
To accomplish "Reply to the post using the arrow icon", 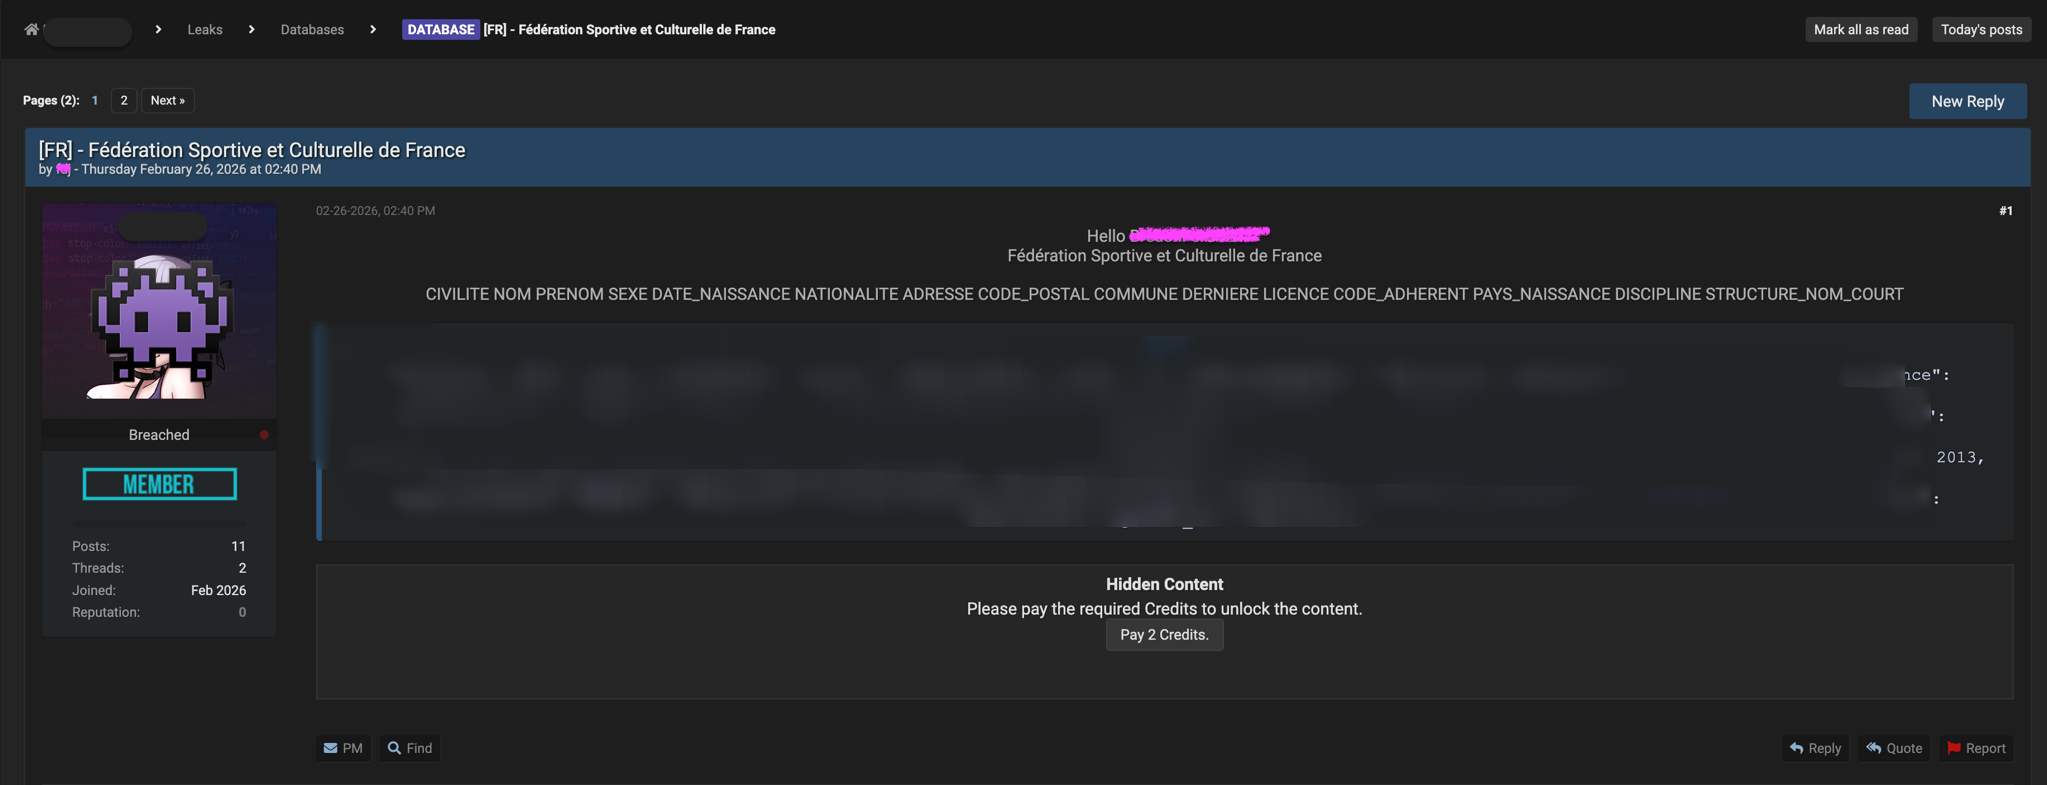I will pyautogui.click(x=1815, y=748).
